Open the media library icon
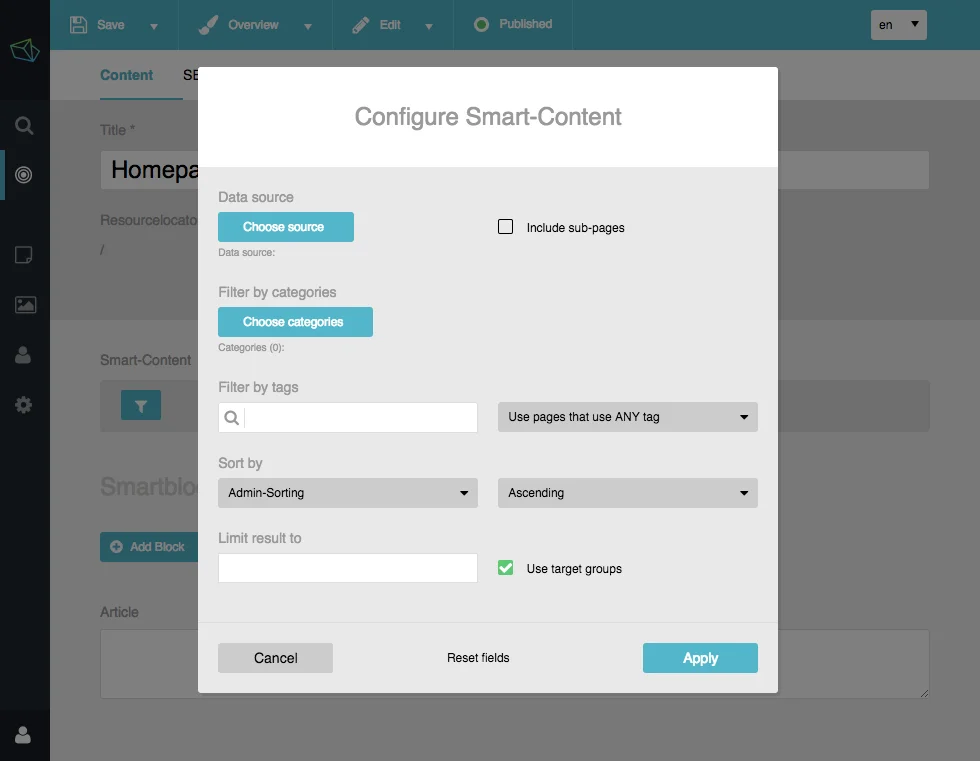 coord(24,305)
